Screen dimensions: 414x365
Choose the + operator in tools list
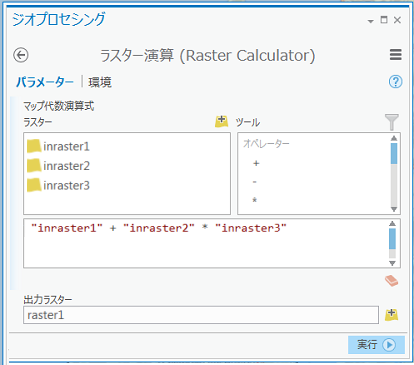256,163
